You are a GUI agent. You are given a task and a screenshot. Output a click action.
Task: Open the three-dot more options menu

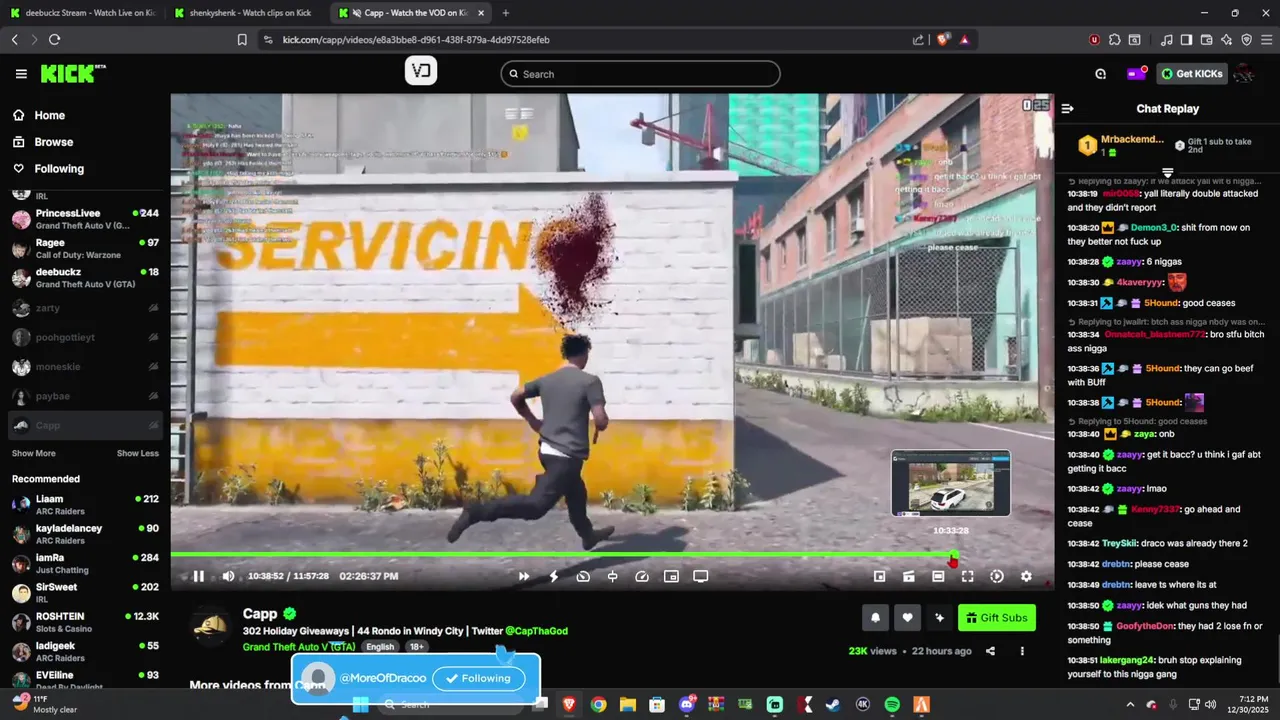coord(1022,651)
